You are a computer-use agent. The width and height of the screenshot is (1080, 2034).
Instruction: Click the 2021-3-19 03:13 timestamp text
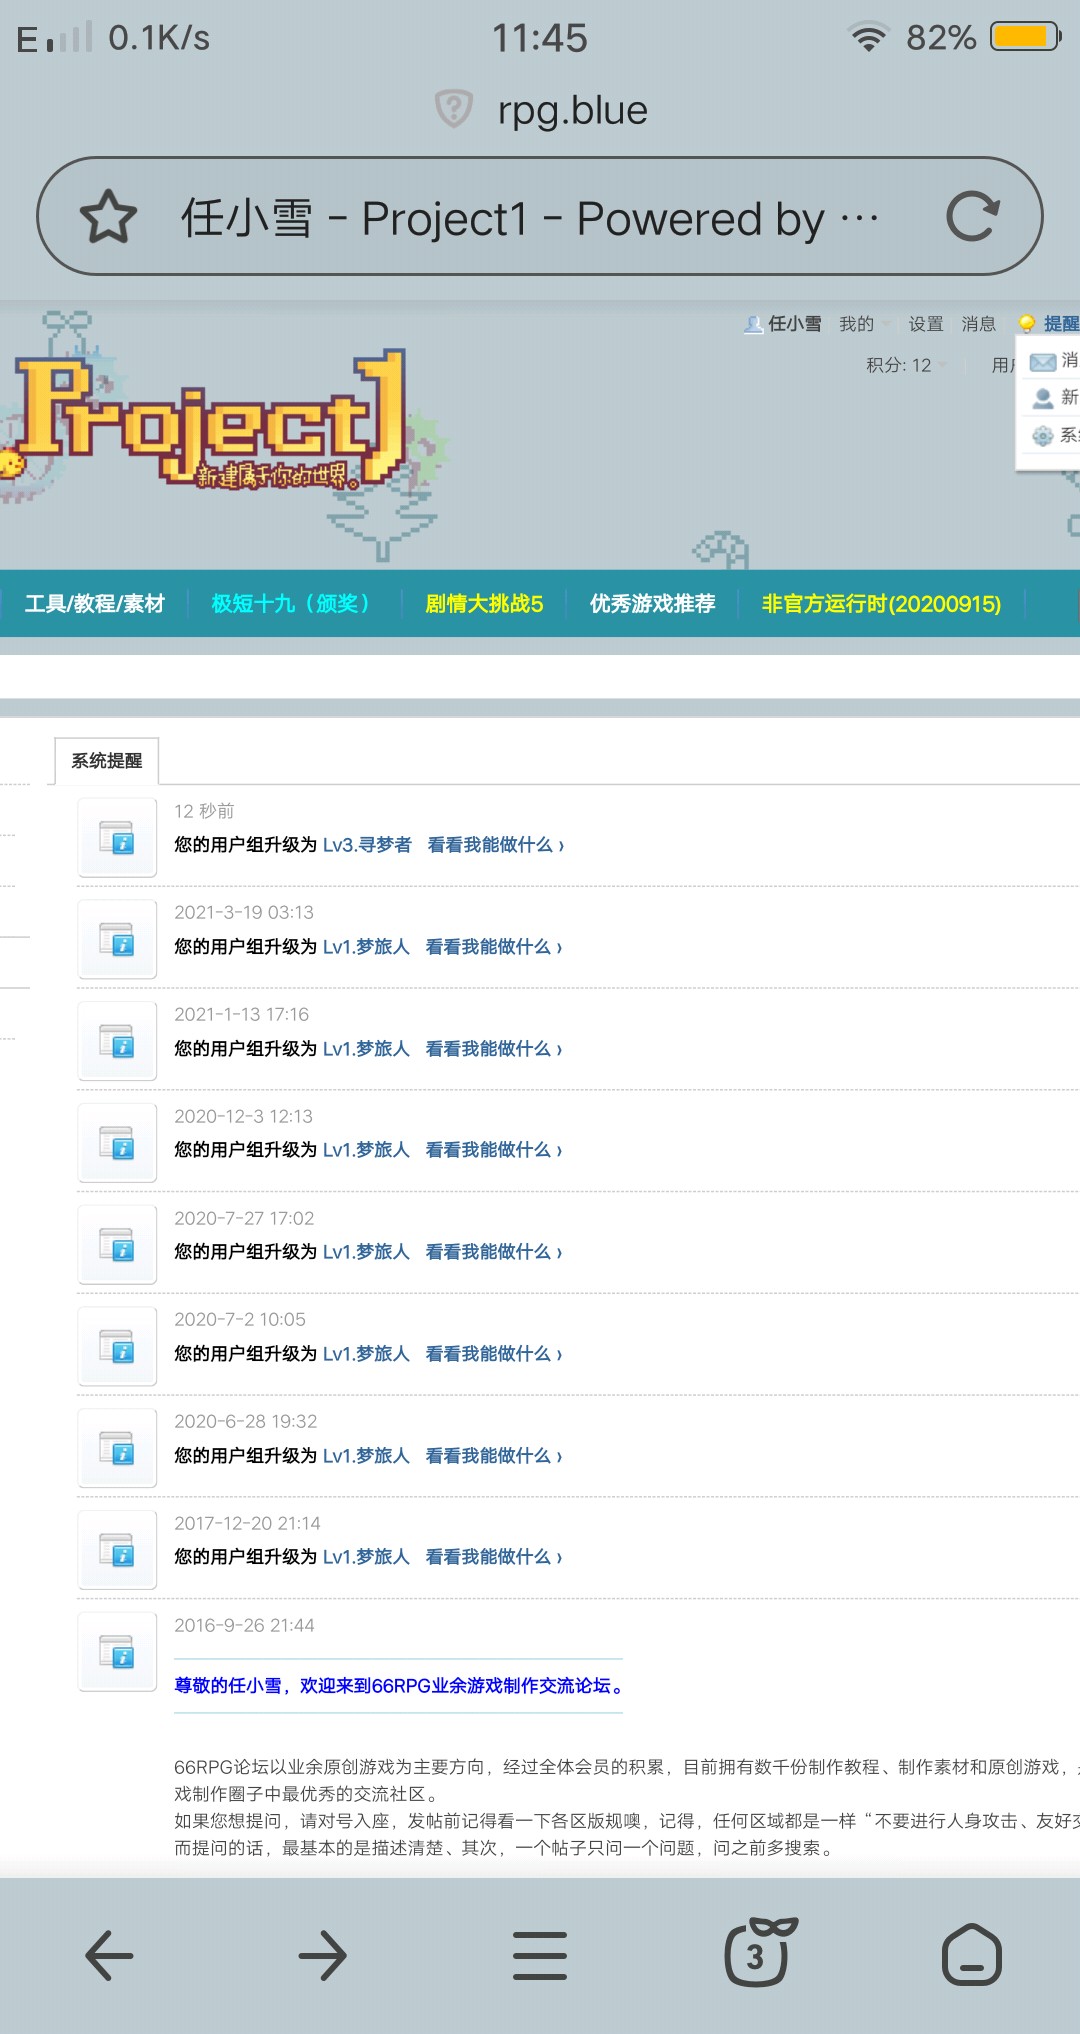[x=244, y=912]
